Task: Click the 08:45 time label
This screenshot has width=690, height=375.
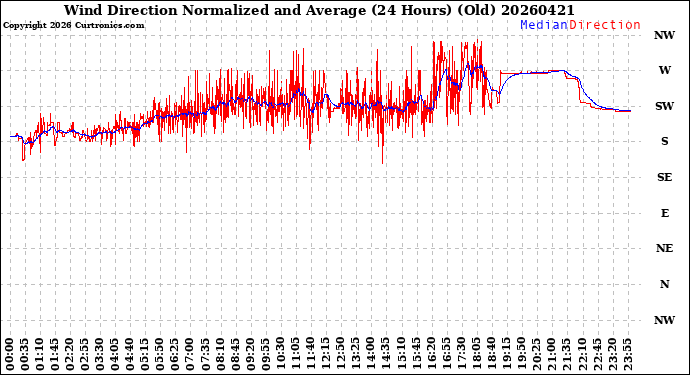Action: (236, 354)
